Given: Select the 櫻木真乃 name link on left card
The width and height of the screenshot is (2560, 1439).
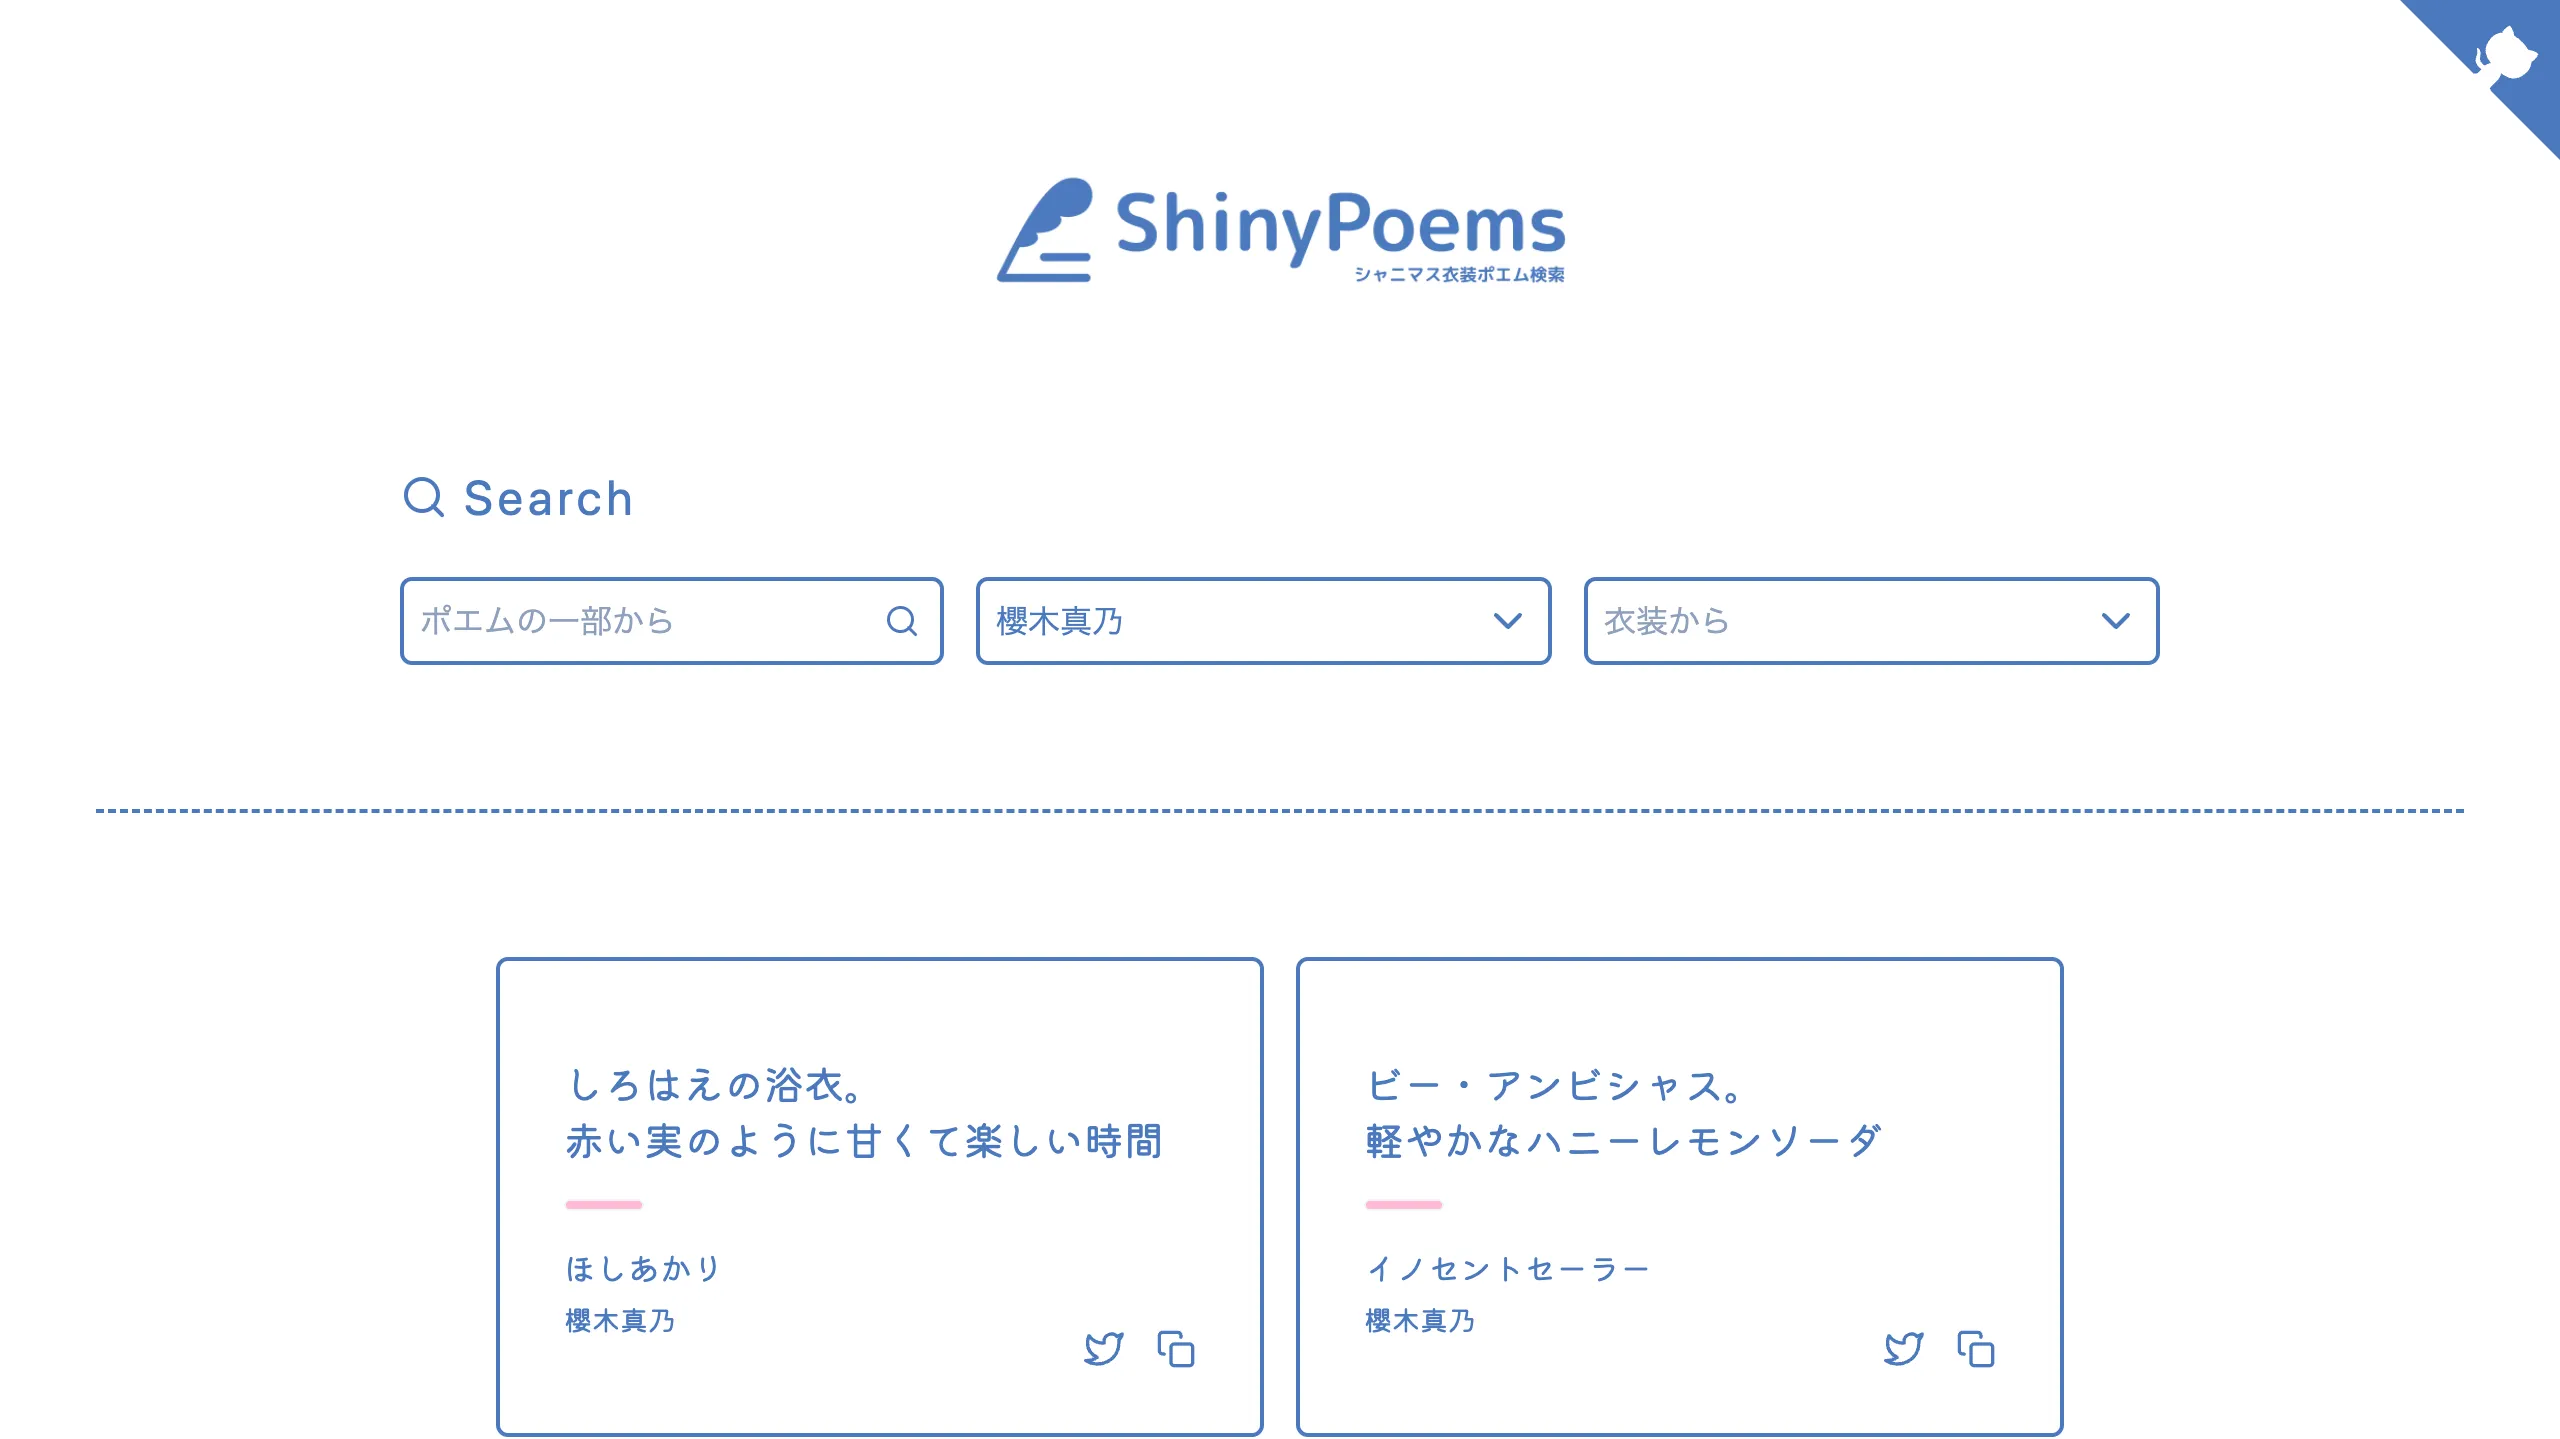Looking at the screenshot, I should pyautogui.click(x=620, y=1321).
